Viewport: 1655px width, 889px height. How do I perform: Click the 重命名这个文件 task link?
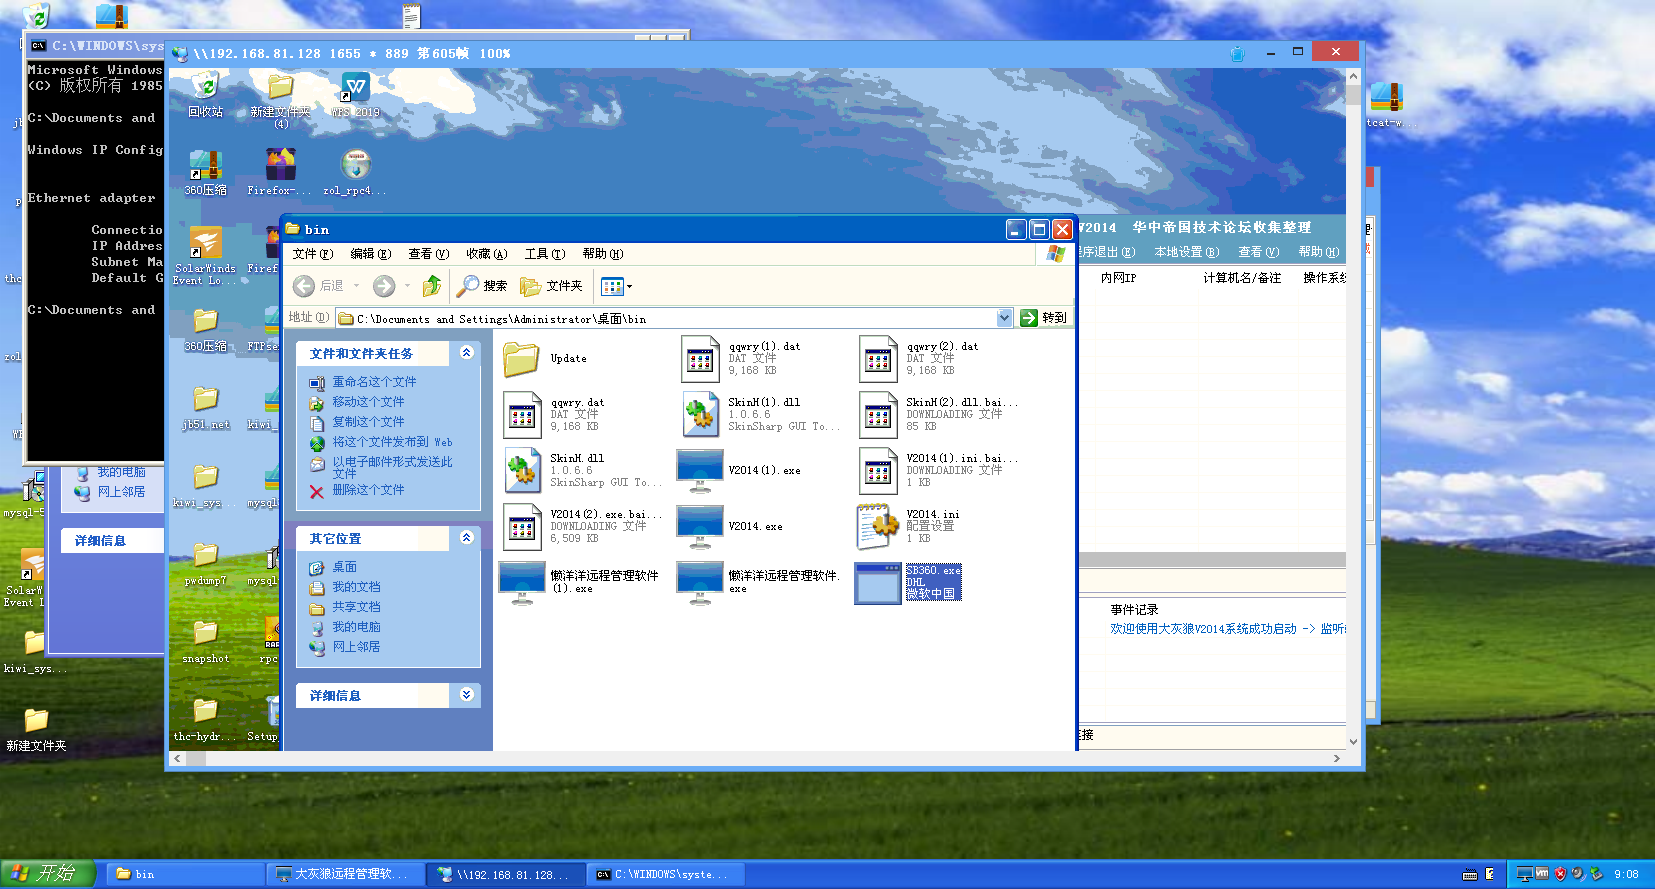(374, 382)
